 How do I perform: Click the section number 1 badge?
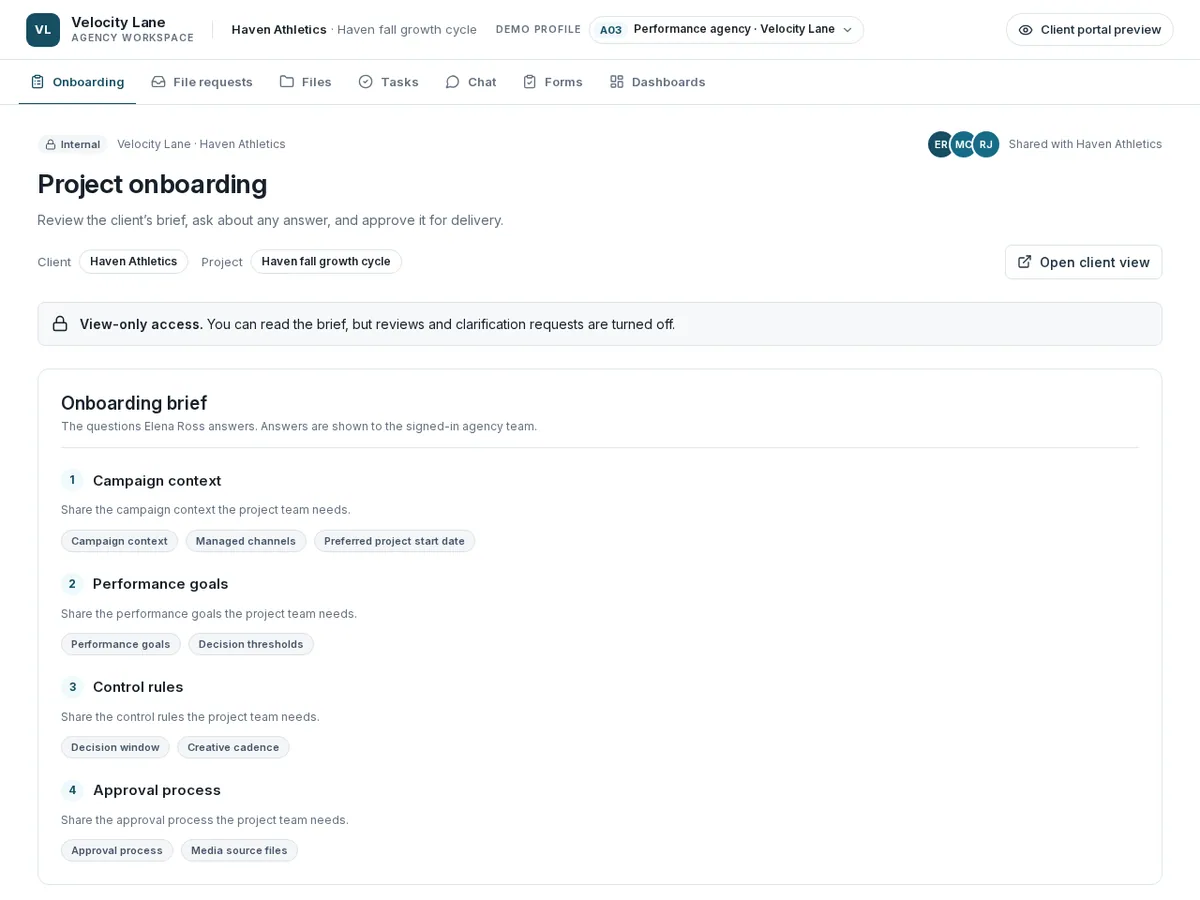[72, 480]
